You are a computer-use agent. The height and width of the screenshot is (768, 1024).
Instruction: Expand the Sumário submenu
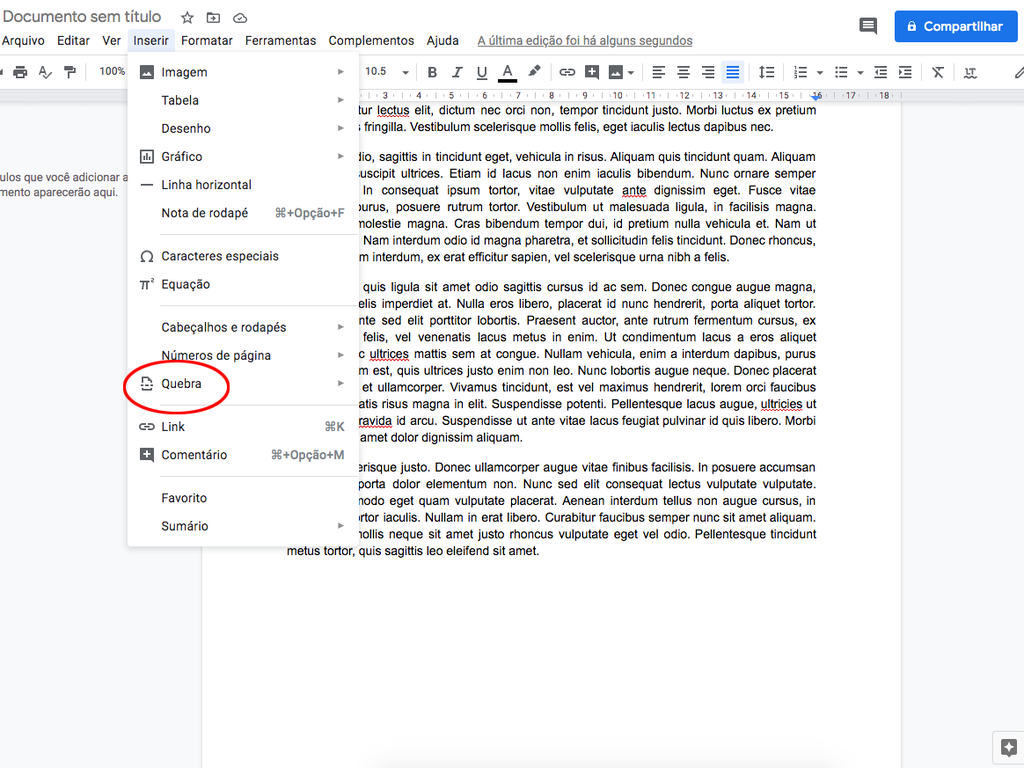243,526
